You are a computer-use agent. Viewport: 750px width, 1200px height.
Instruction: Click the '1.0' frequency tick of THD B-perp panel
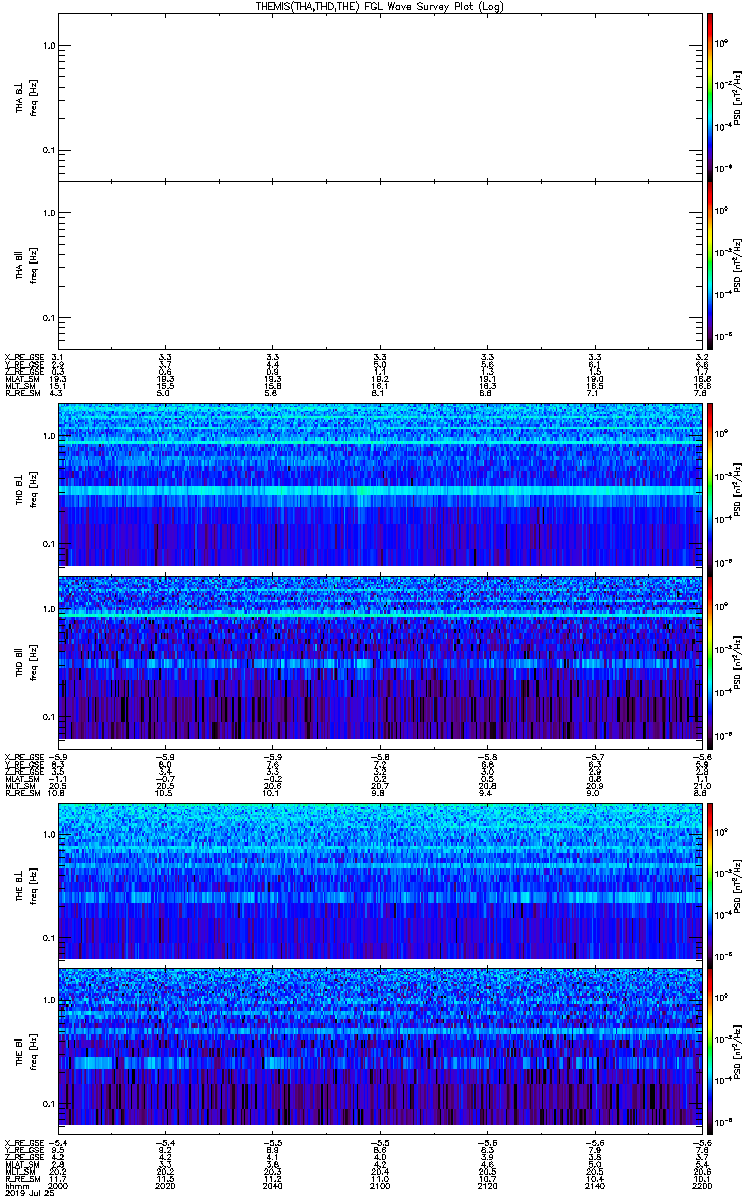48,437
